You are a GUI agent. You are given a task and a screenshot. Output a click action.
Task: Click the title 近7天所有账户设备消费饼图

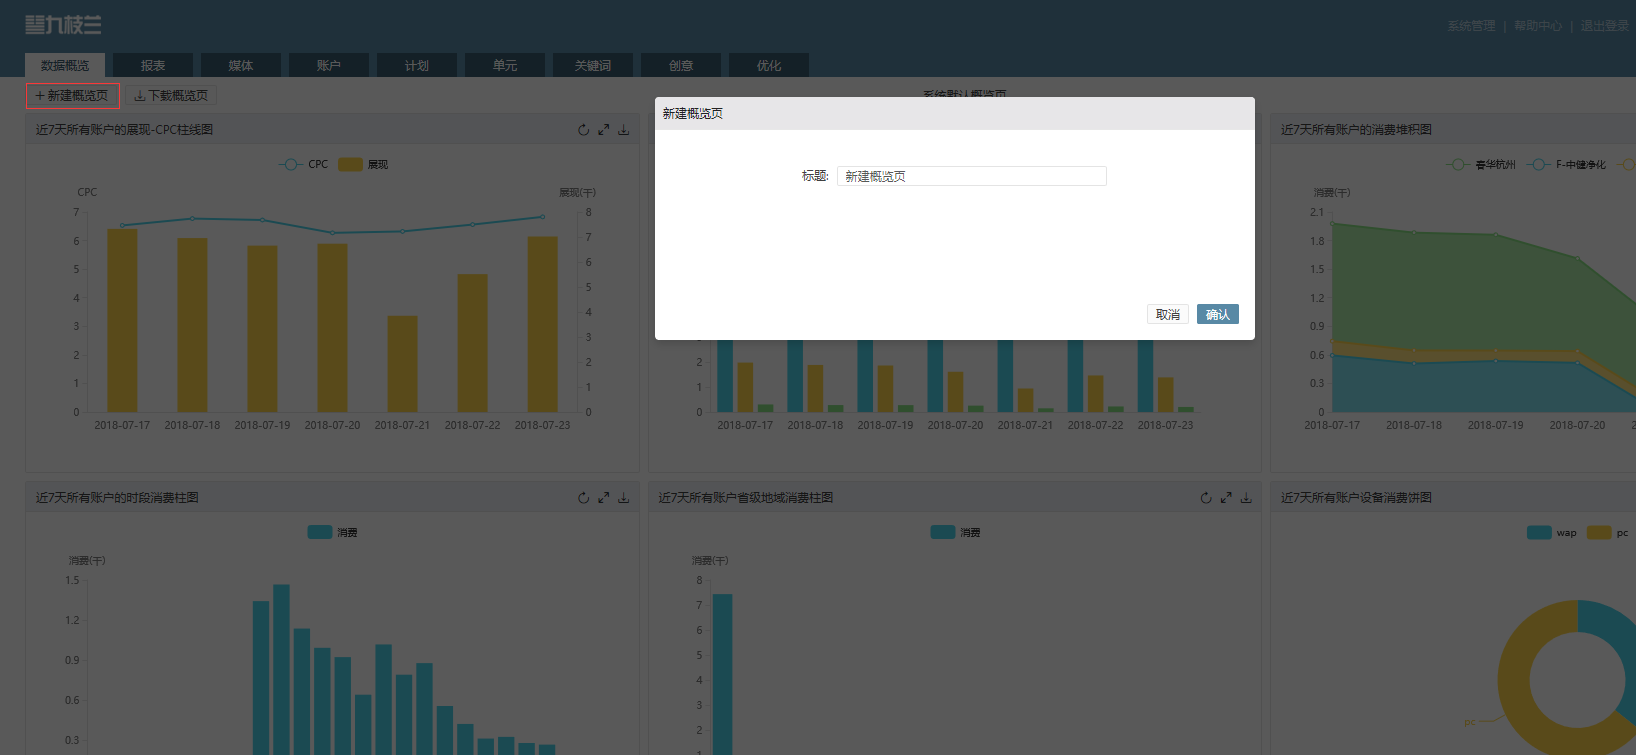pos(1356,498)
